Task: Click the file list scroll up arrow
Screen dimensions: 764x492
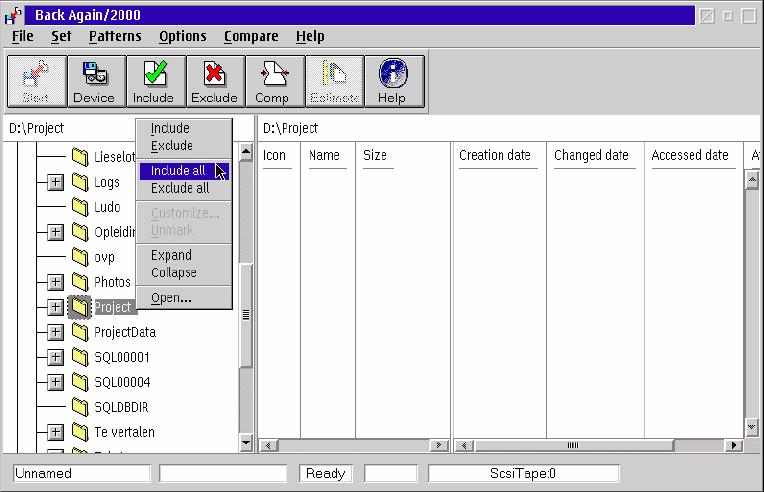Action: coord(752,180)
